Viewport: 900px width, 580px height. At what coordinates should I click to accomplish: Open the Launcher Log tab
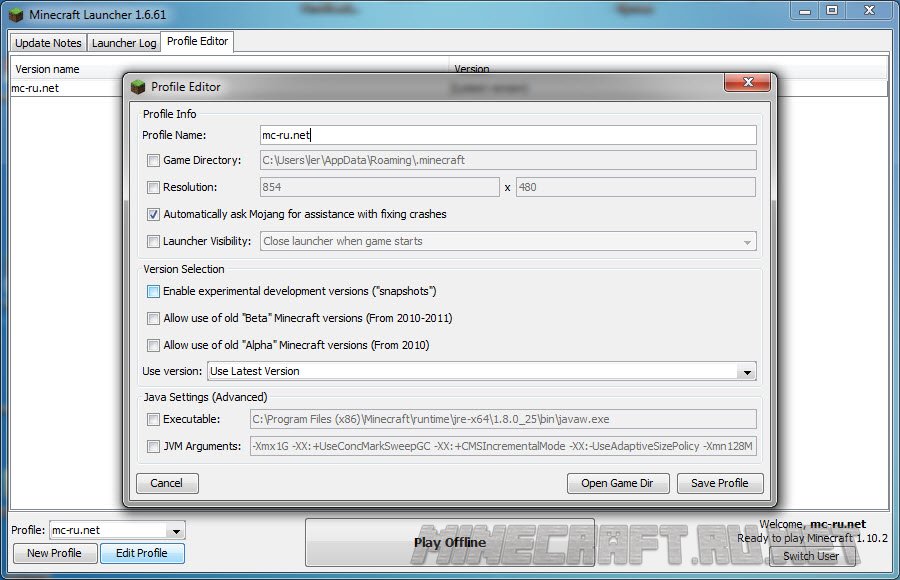click(123, 43)
